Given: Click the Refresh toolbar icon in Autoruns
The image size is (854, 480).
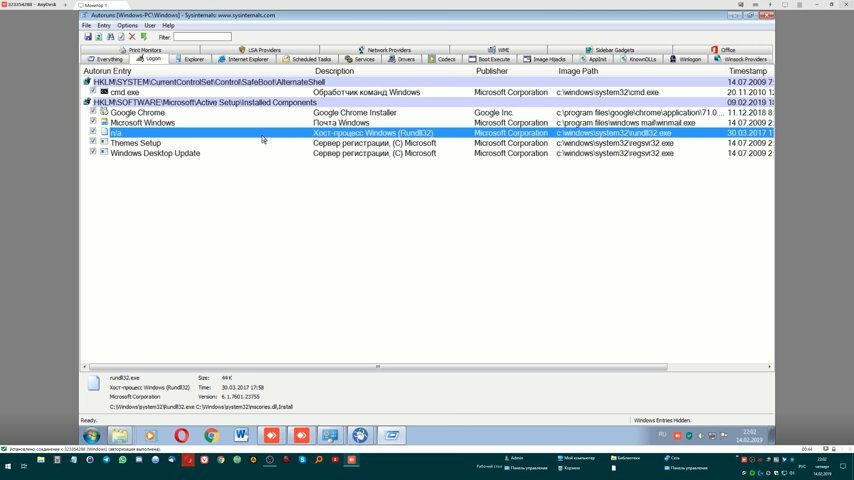Looking at the screenshot, I should tap(99, 37).
